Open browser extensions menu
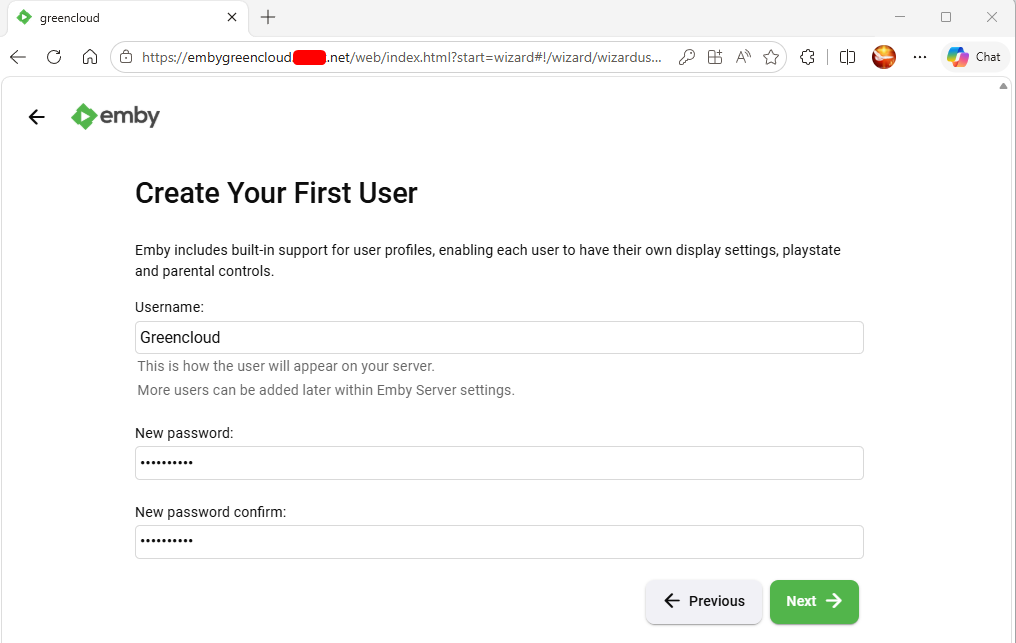Image resolution: width=1016 pixels, height=643 pixels. click(x=807, y=57)
